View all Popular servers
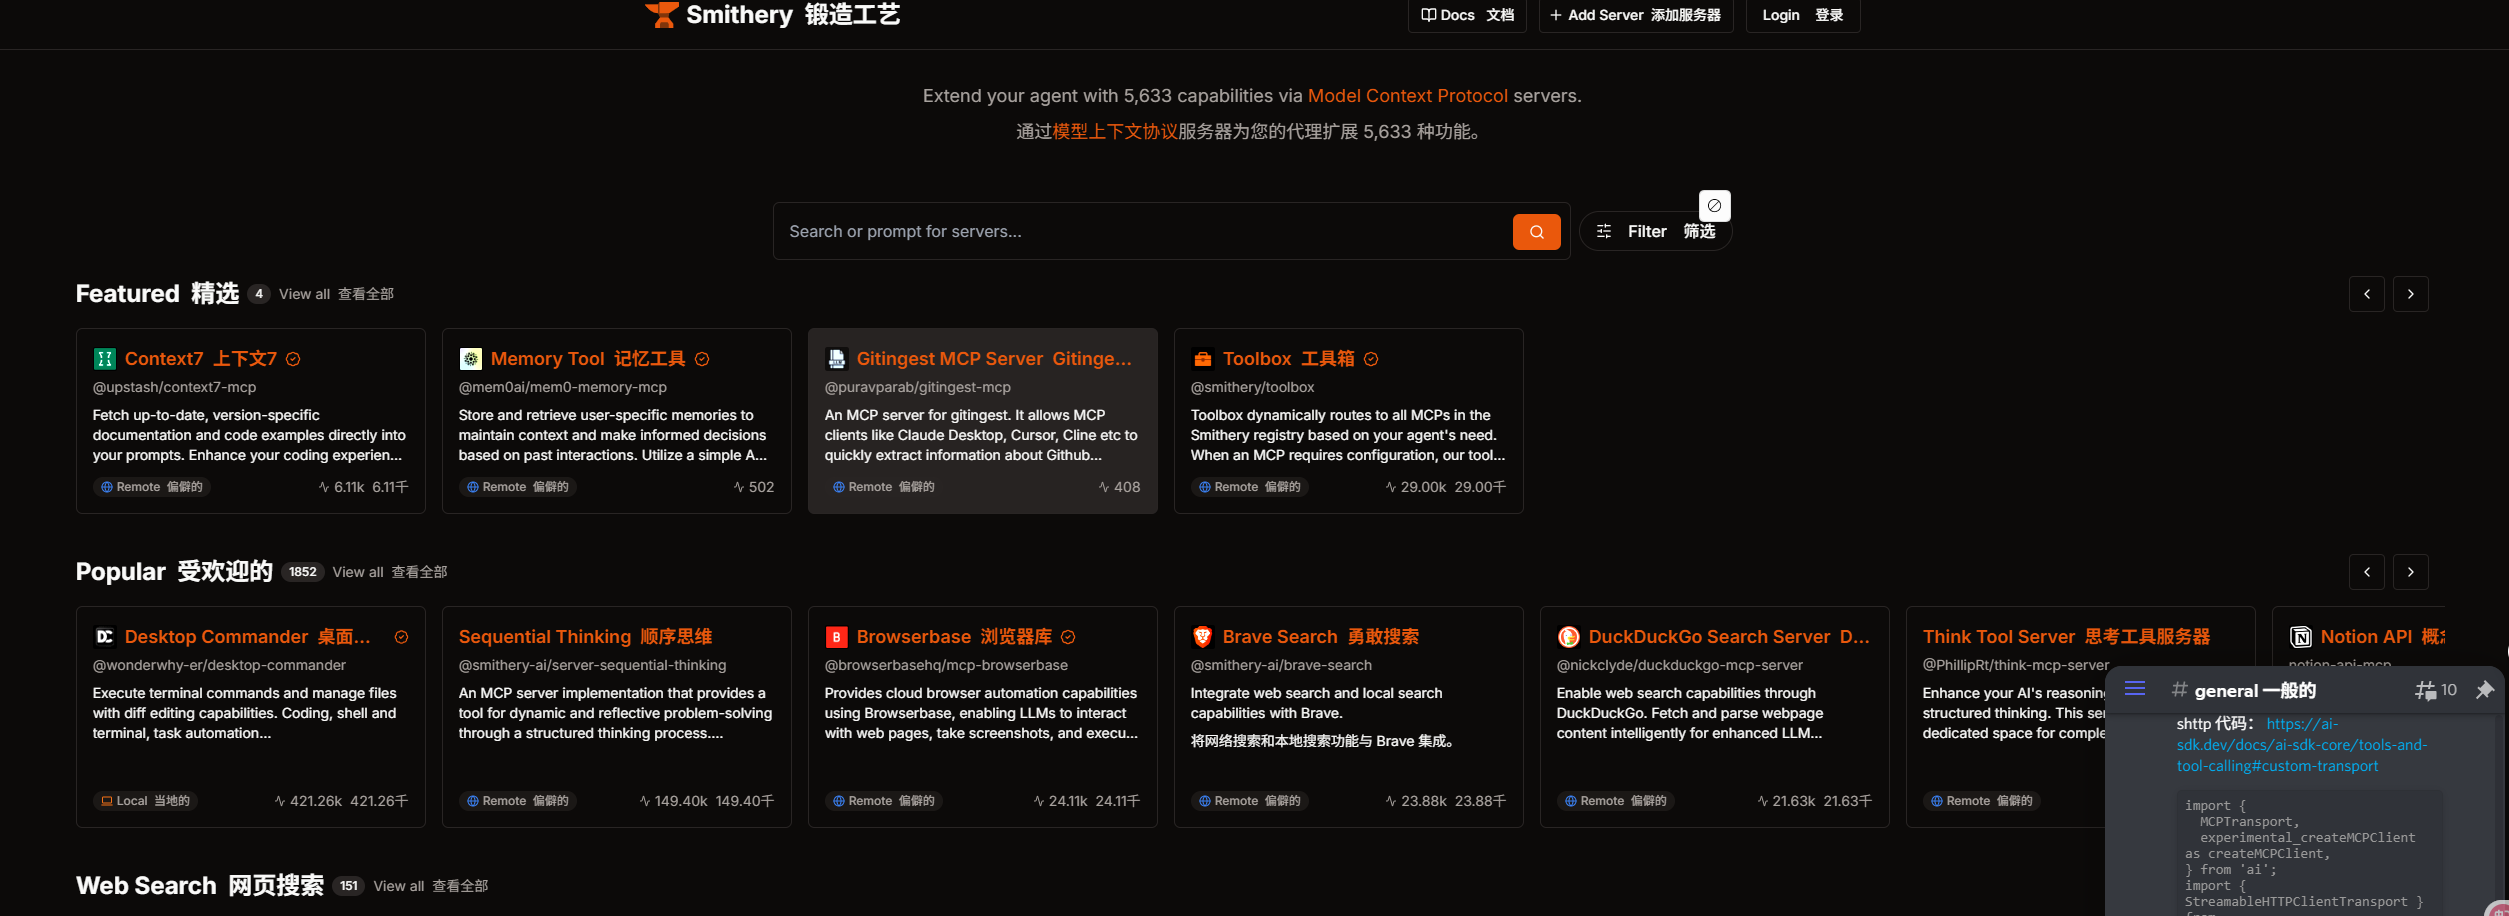This screenshot has height=916, width=2509. coord(390,572)
